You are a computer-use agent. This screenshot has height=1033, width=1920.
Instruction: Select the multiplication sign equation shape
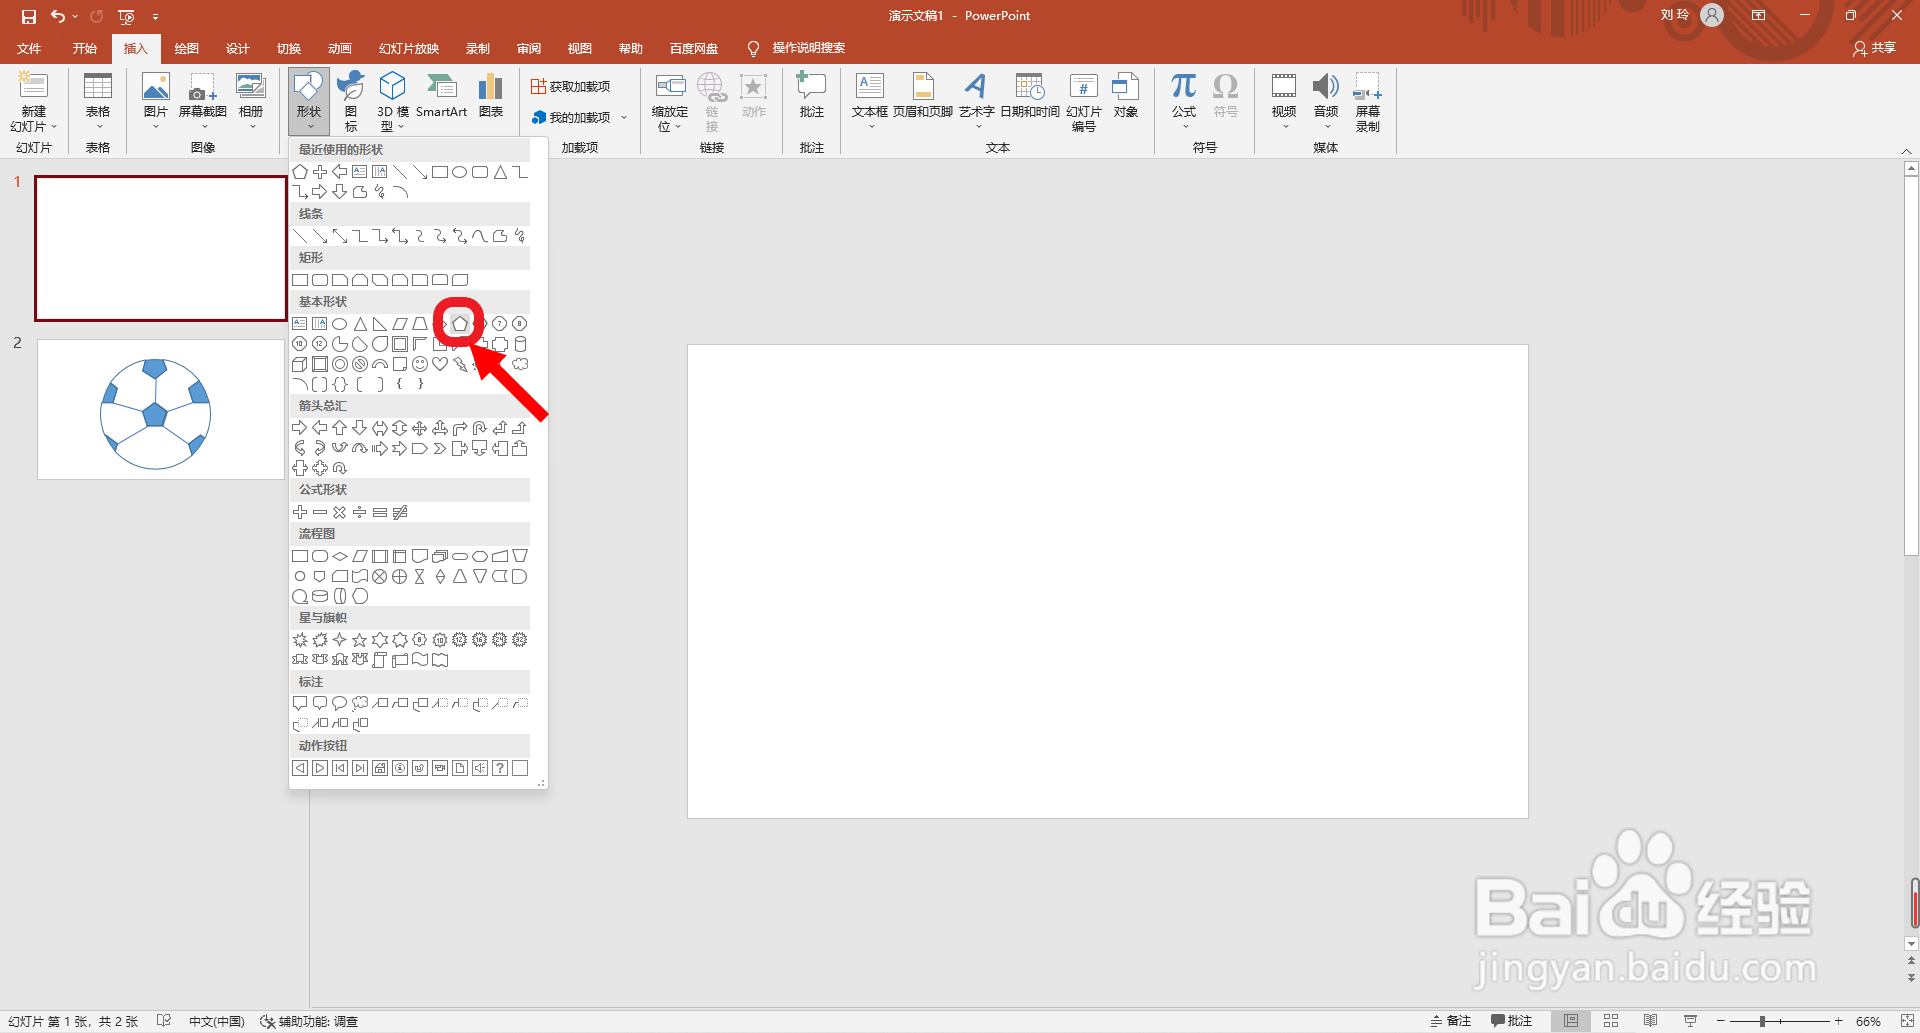pyautogui.click(x=340, y=512)
